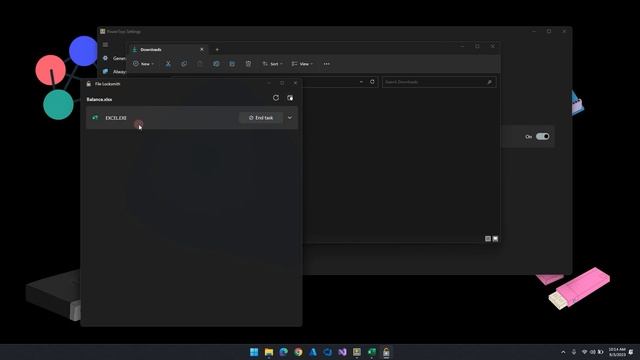The image size is (640, 360).
Task: Click the Share icon in File Explorer toolbar
Action: 232,64
